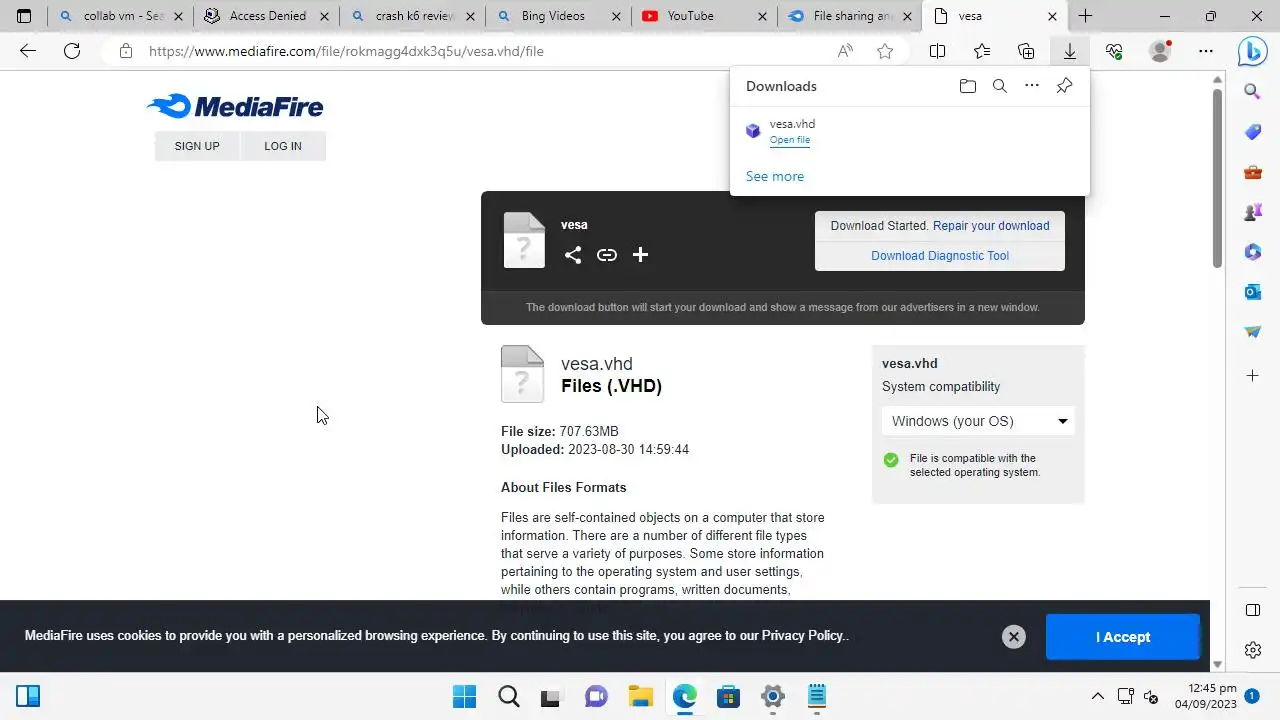Click the scroll down arrow
Screen dimensions: 1280x720
point(1217,664)
